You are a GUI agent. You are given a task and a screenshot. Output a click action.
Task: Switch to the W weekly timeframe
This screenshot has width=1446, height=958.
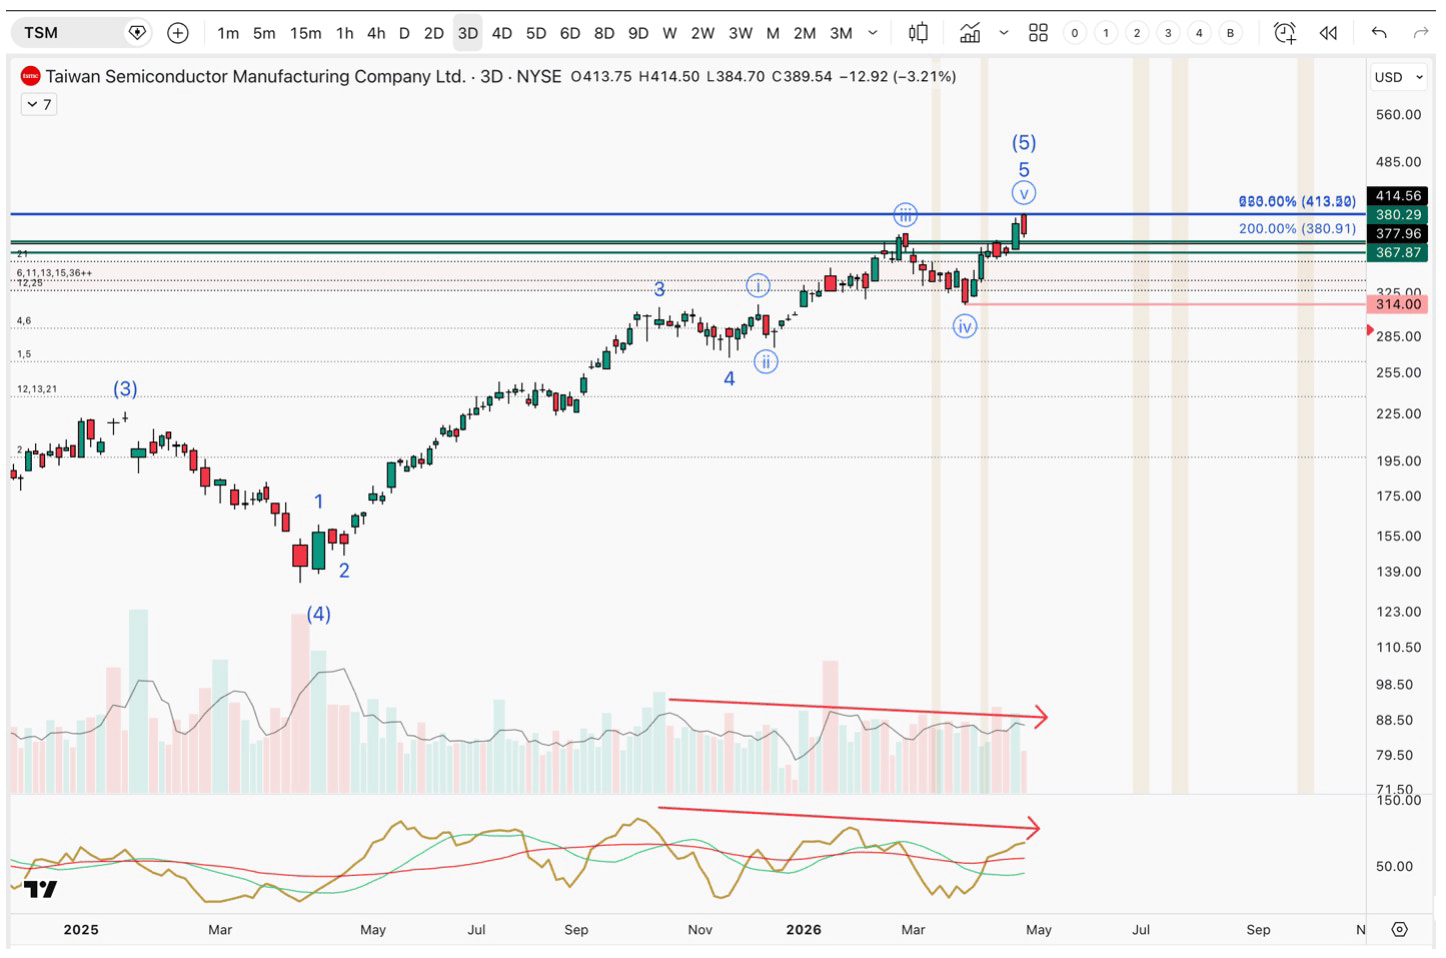click(670, 33)
